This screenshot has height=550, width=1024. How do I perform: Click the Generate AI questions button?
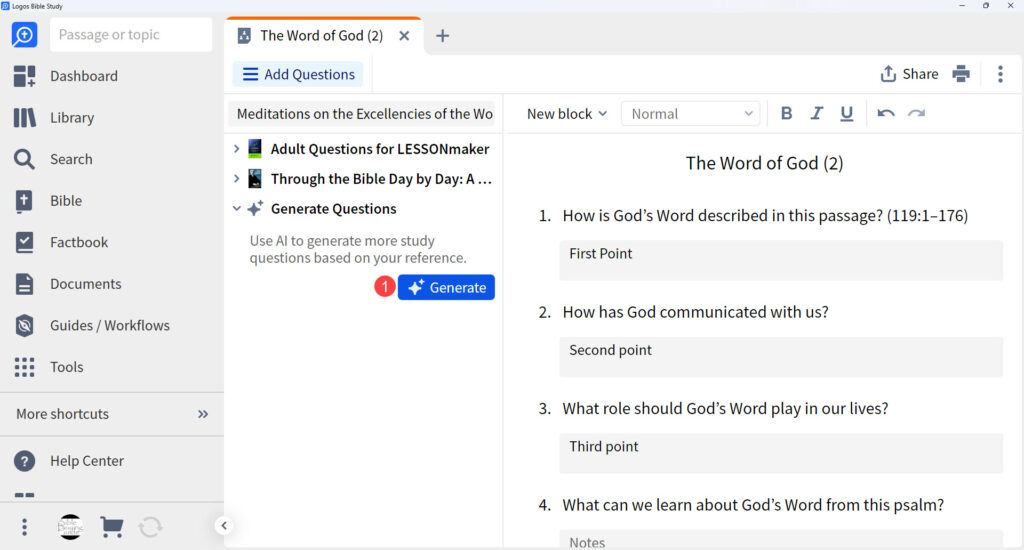[x=446, y=287]
